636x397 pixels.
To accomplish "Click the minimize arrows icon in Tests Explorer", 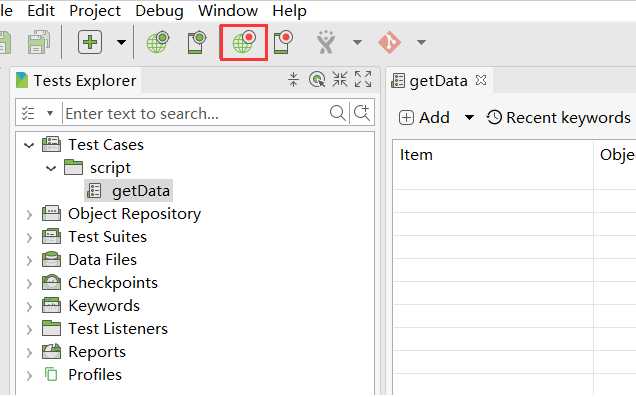I will click(x=340, y=79).
